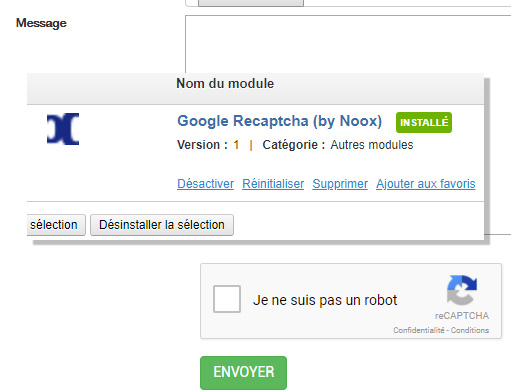
Task: Click the Message field label
Action: (x=41, y=23)
